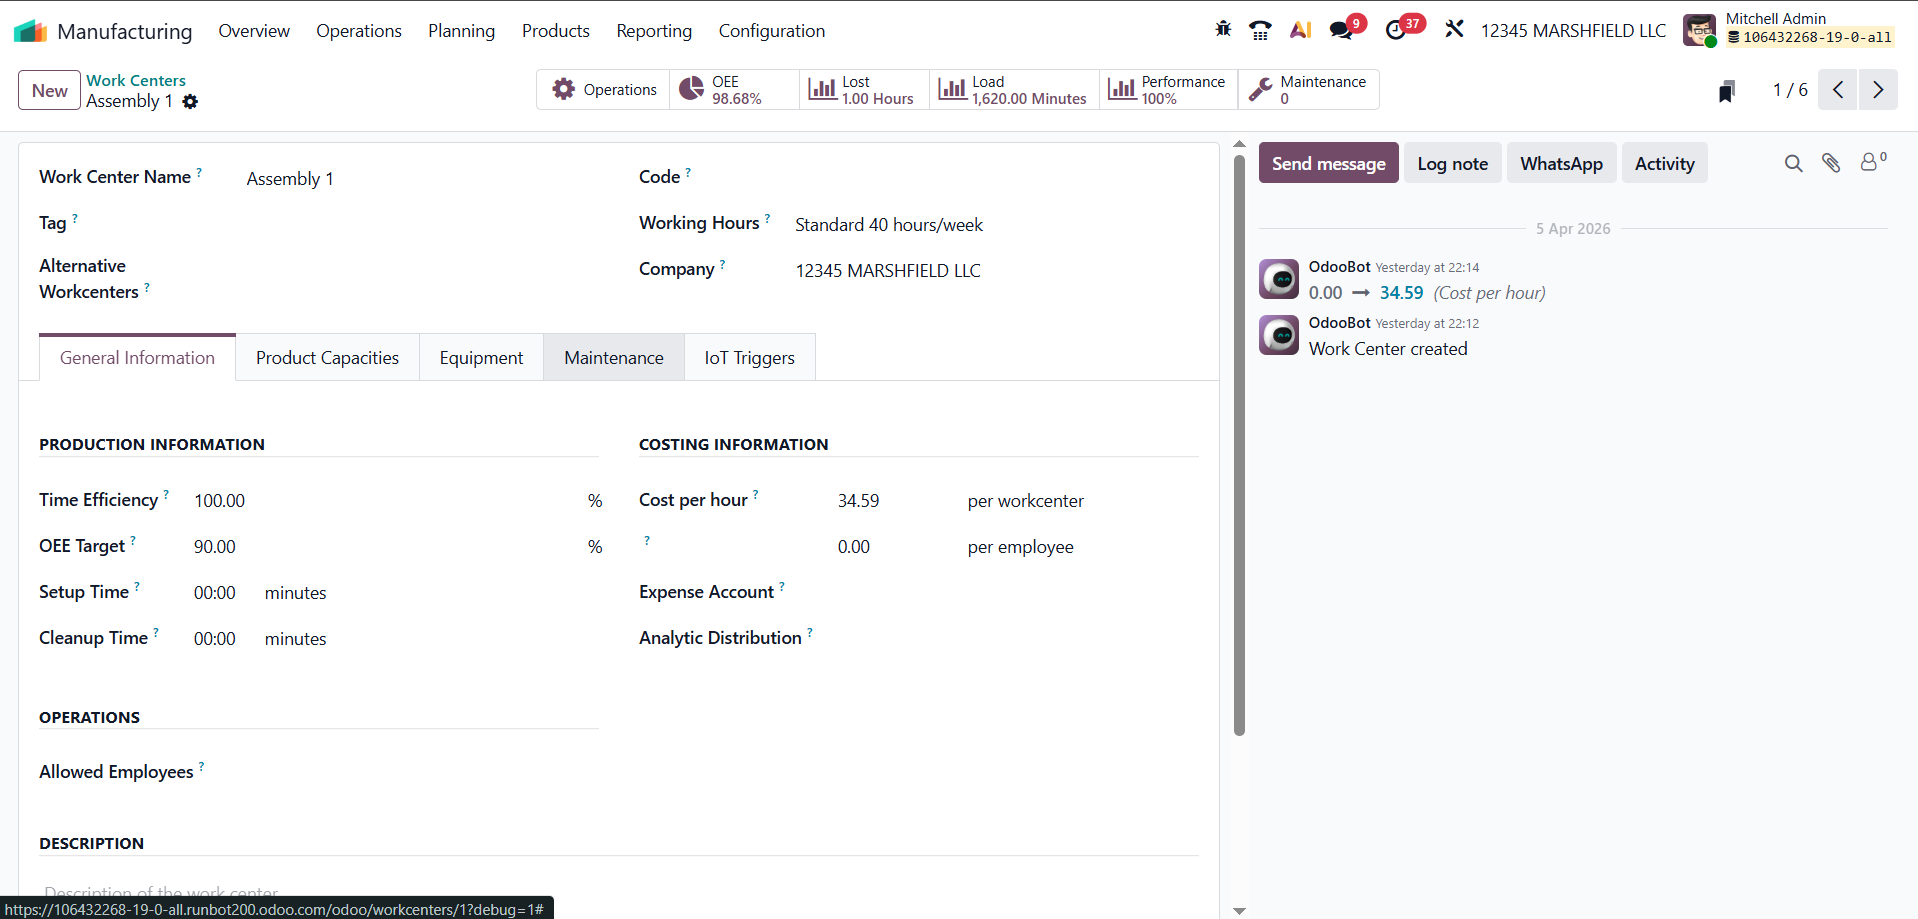Switch to the Product Capacities tab
The height and width of the screenshot is (919, 1918).
pos(327,358)
